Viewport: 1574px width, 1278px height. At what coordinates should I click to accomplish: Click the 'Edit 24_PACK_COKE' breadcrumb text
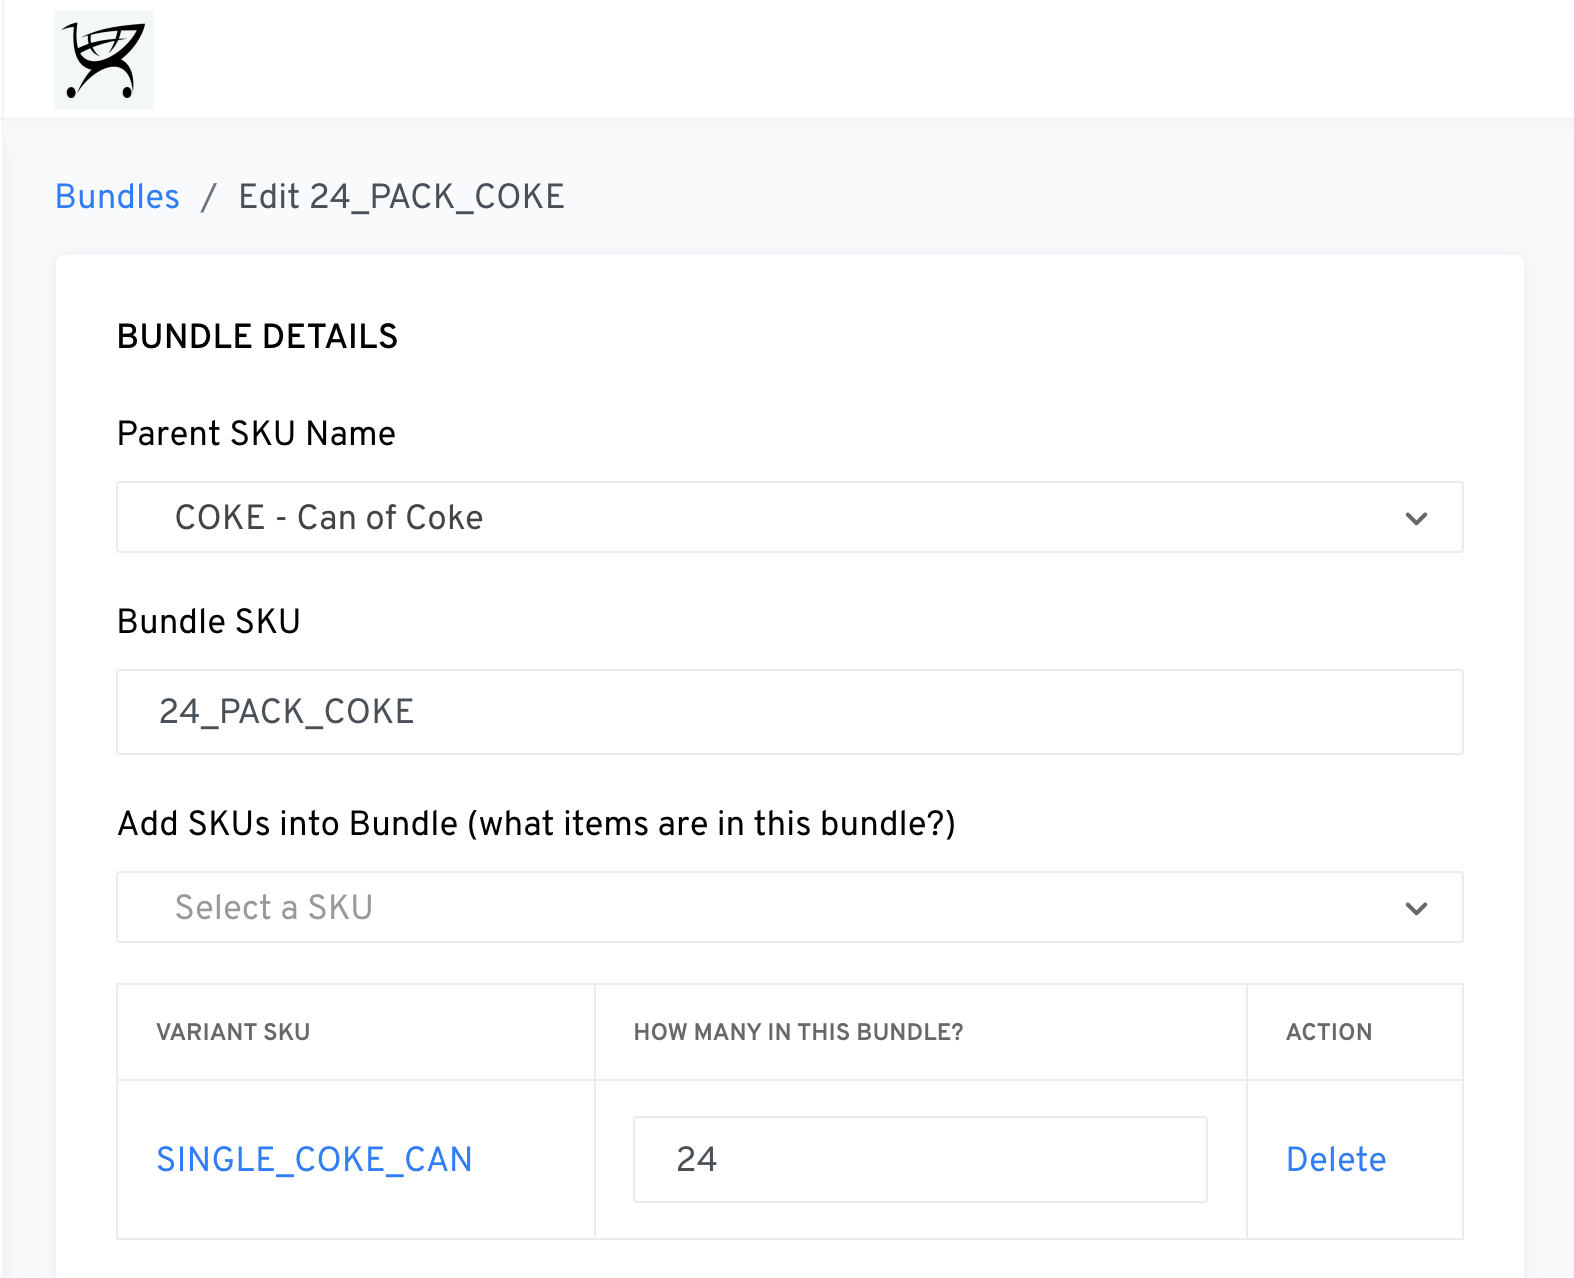click(x=401, y=197)
